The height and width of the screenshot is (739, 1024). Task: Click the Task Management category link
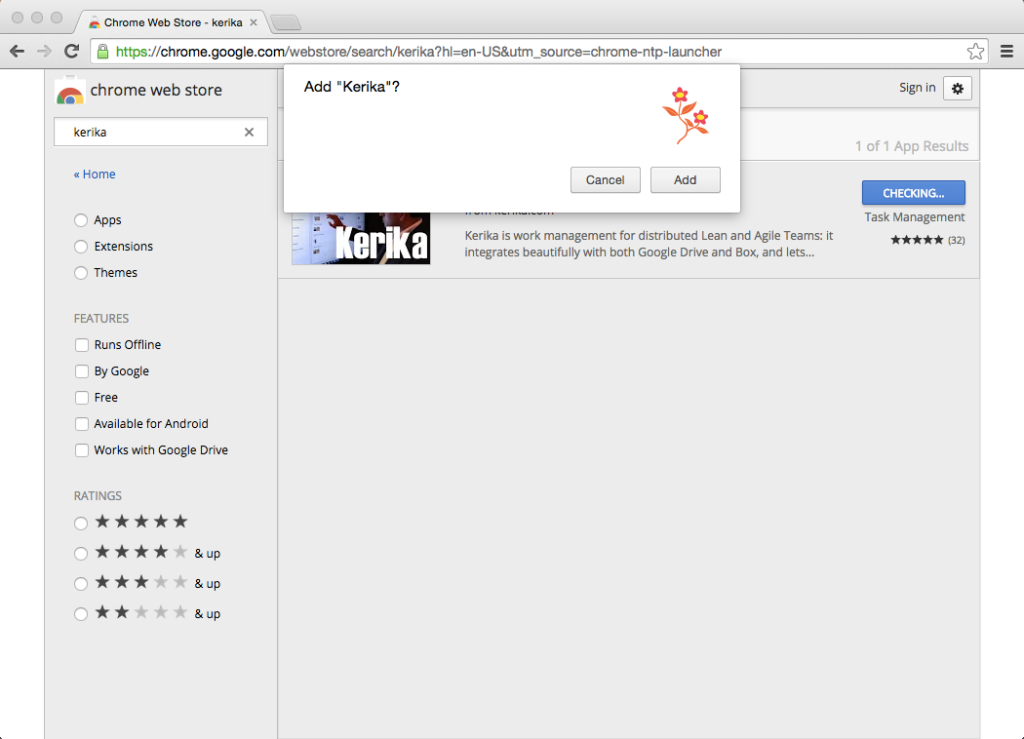914,217
